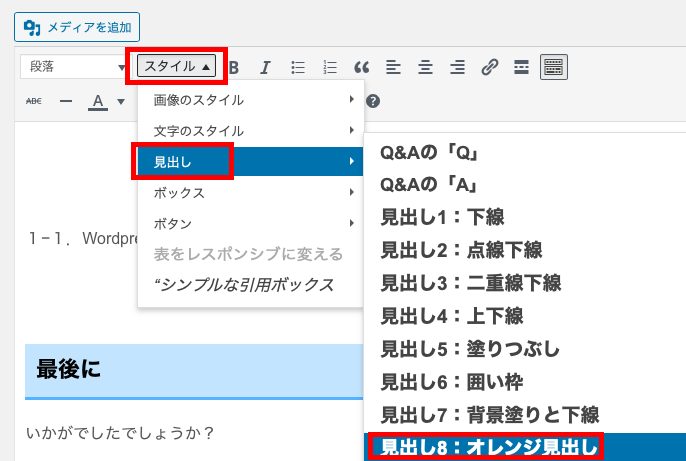The width and height of the screenshot is (686, 461).
Task: Open the 段落 format dropdown
Action: coord(72,67)
